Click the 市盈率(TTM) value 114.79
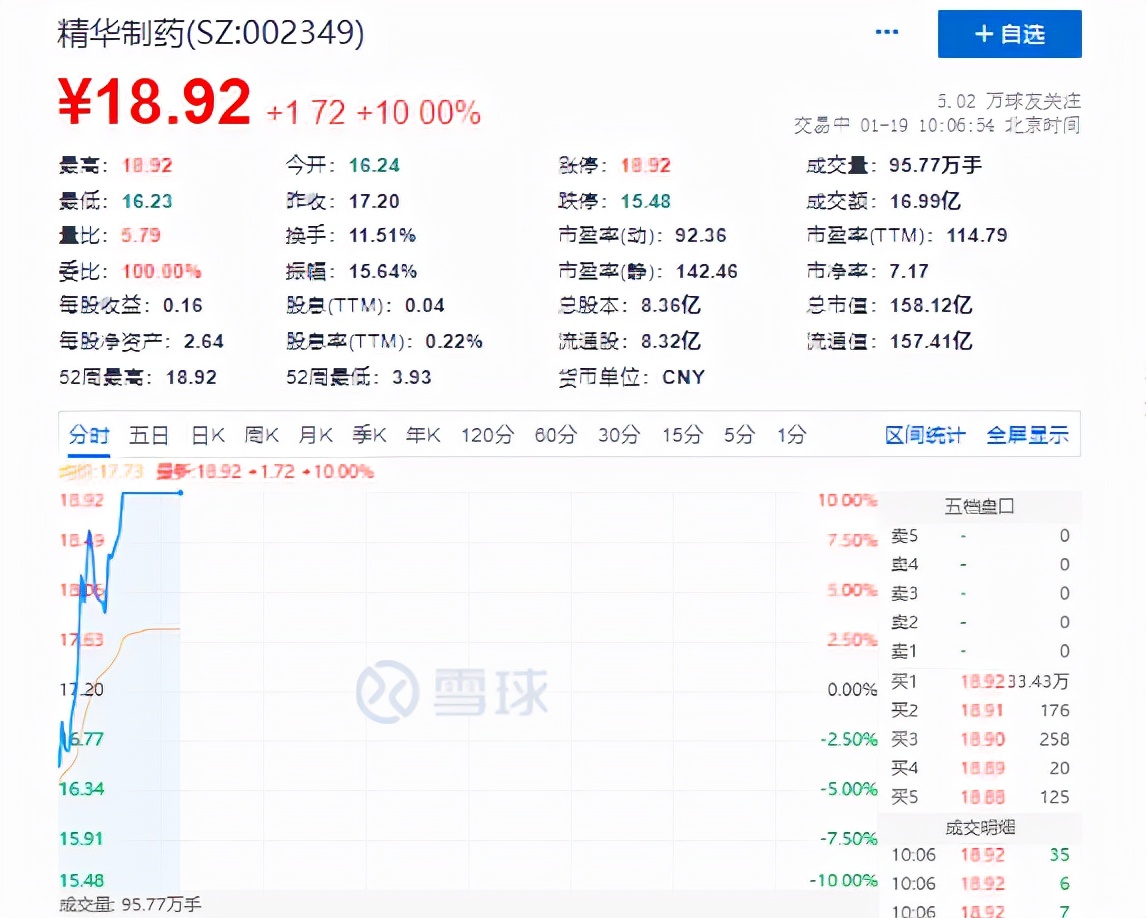 [x=977, y=235]
